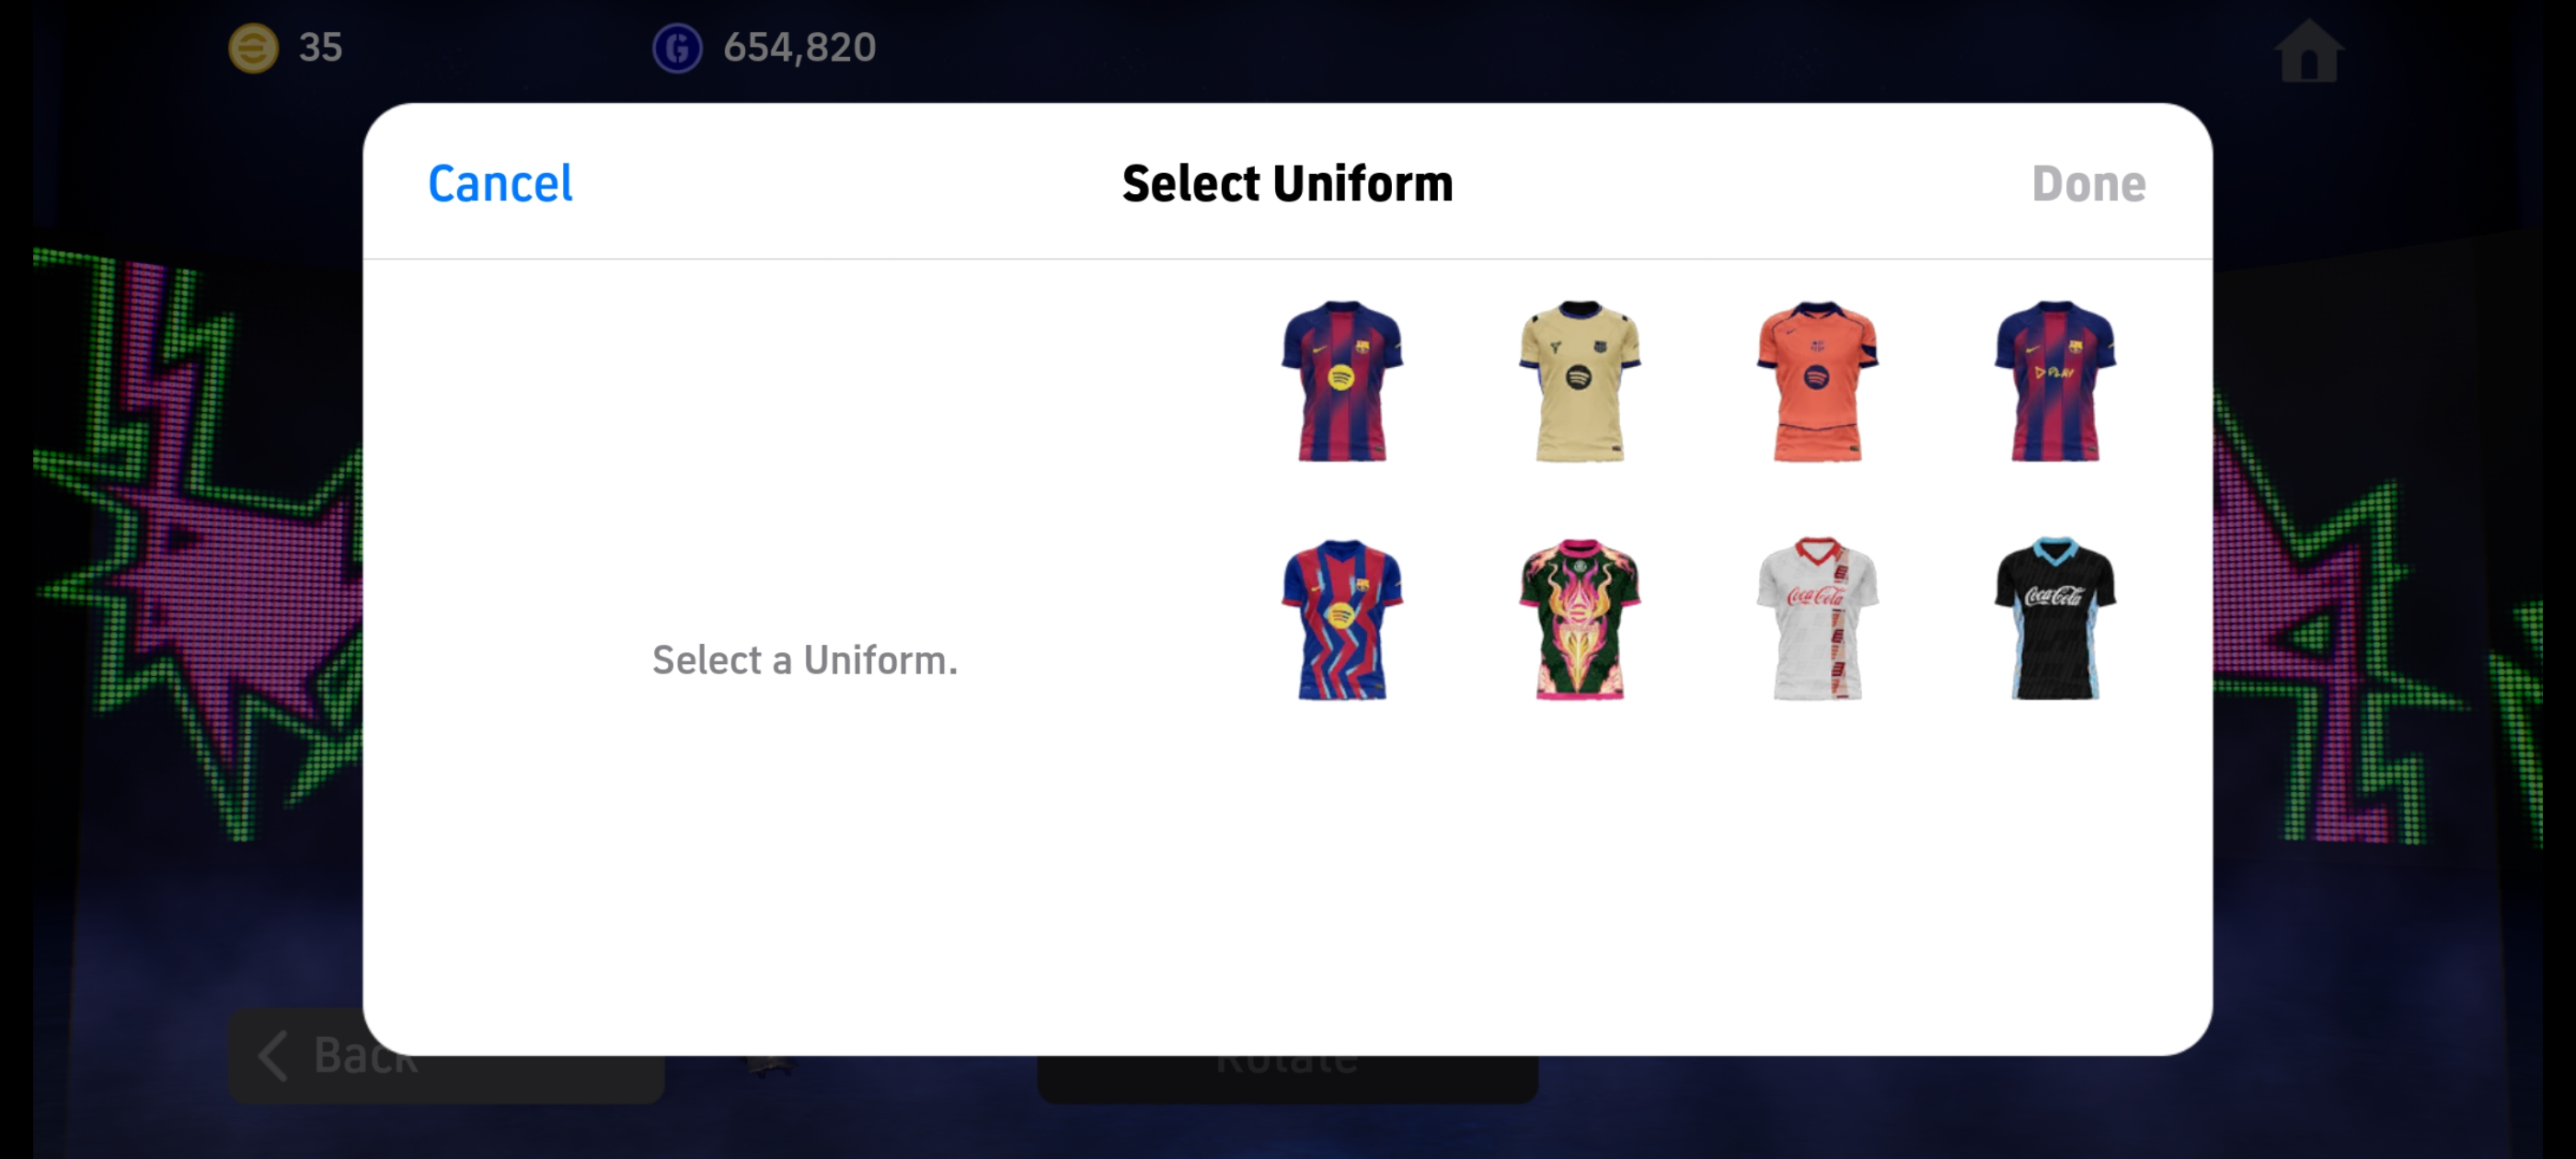Pick the white Coca-Cola uniform

(x=1817, y=619)
